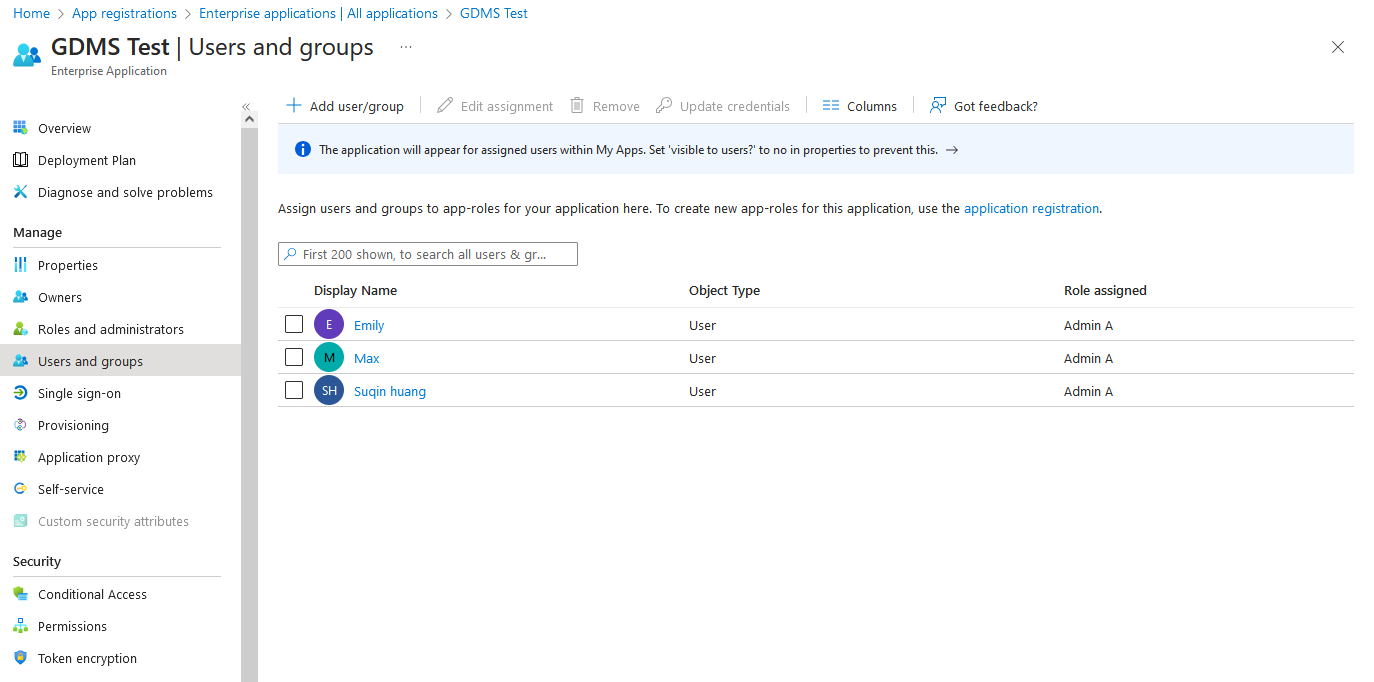The width and height of the screenshot is (1374, 682).
Task: Click the sidebar scroll up arrow
Action: [249, 118]
